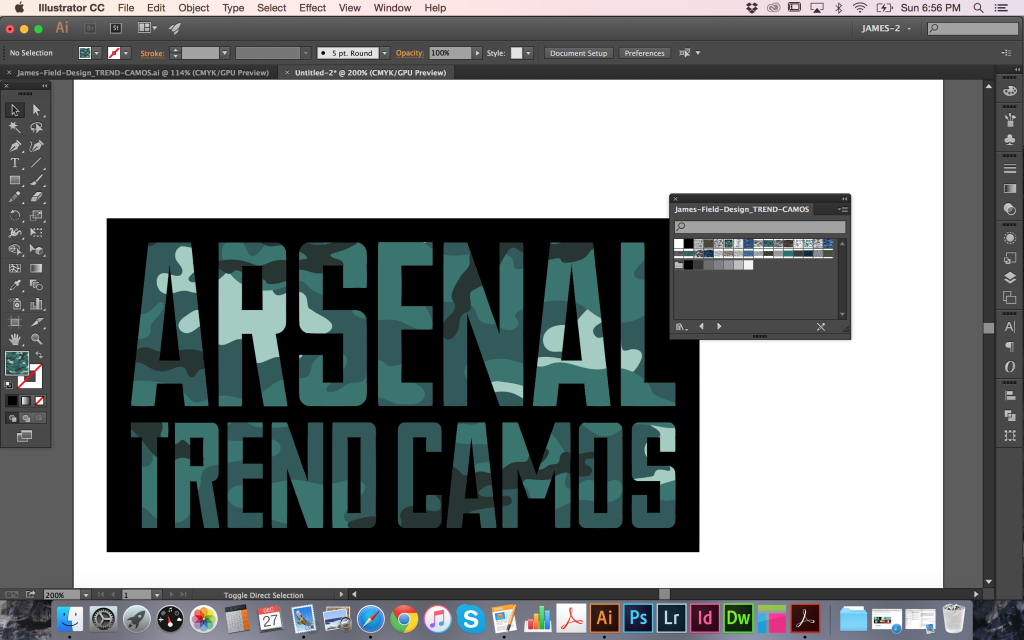Load previous swatch library in panel
1024x640 pixels.
click(701, 326)
